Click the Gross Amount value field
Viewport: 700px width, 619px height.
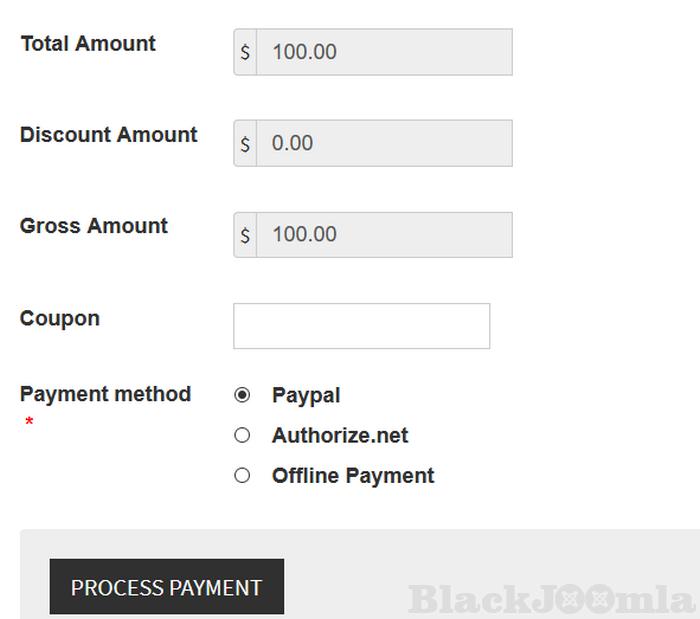384,235
